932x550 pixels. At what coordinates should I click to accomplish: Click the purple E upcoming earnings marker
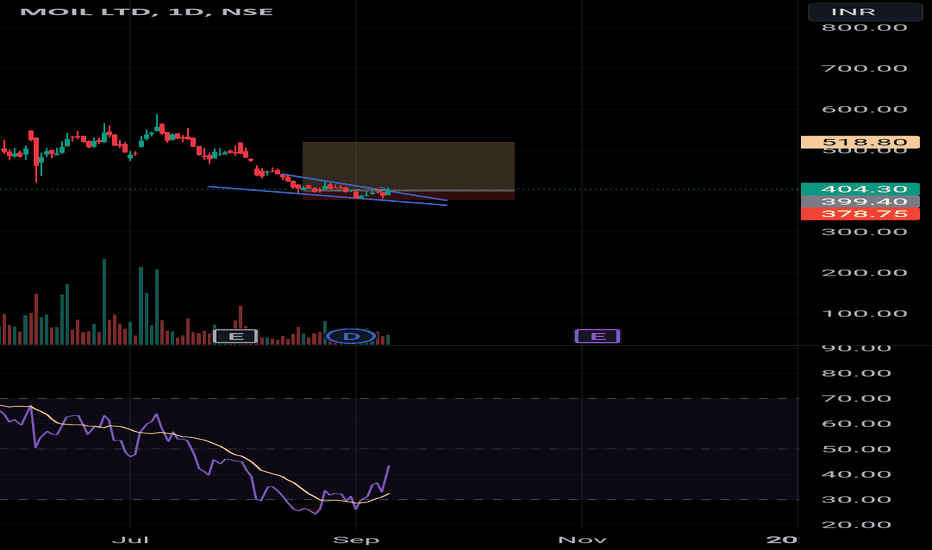(x=597, y=337)
